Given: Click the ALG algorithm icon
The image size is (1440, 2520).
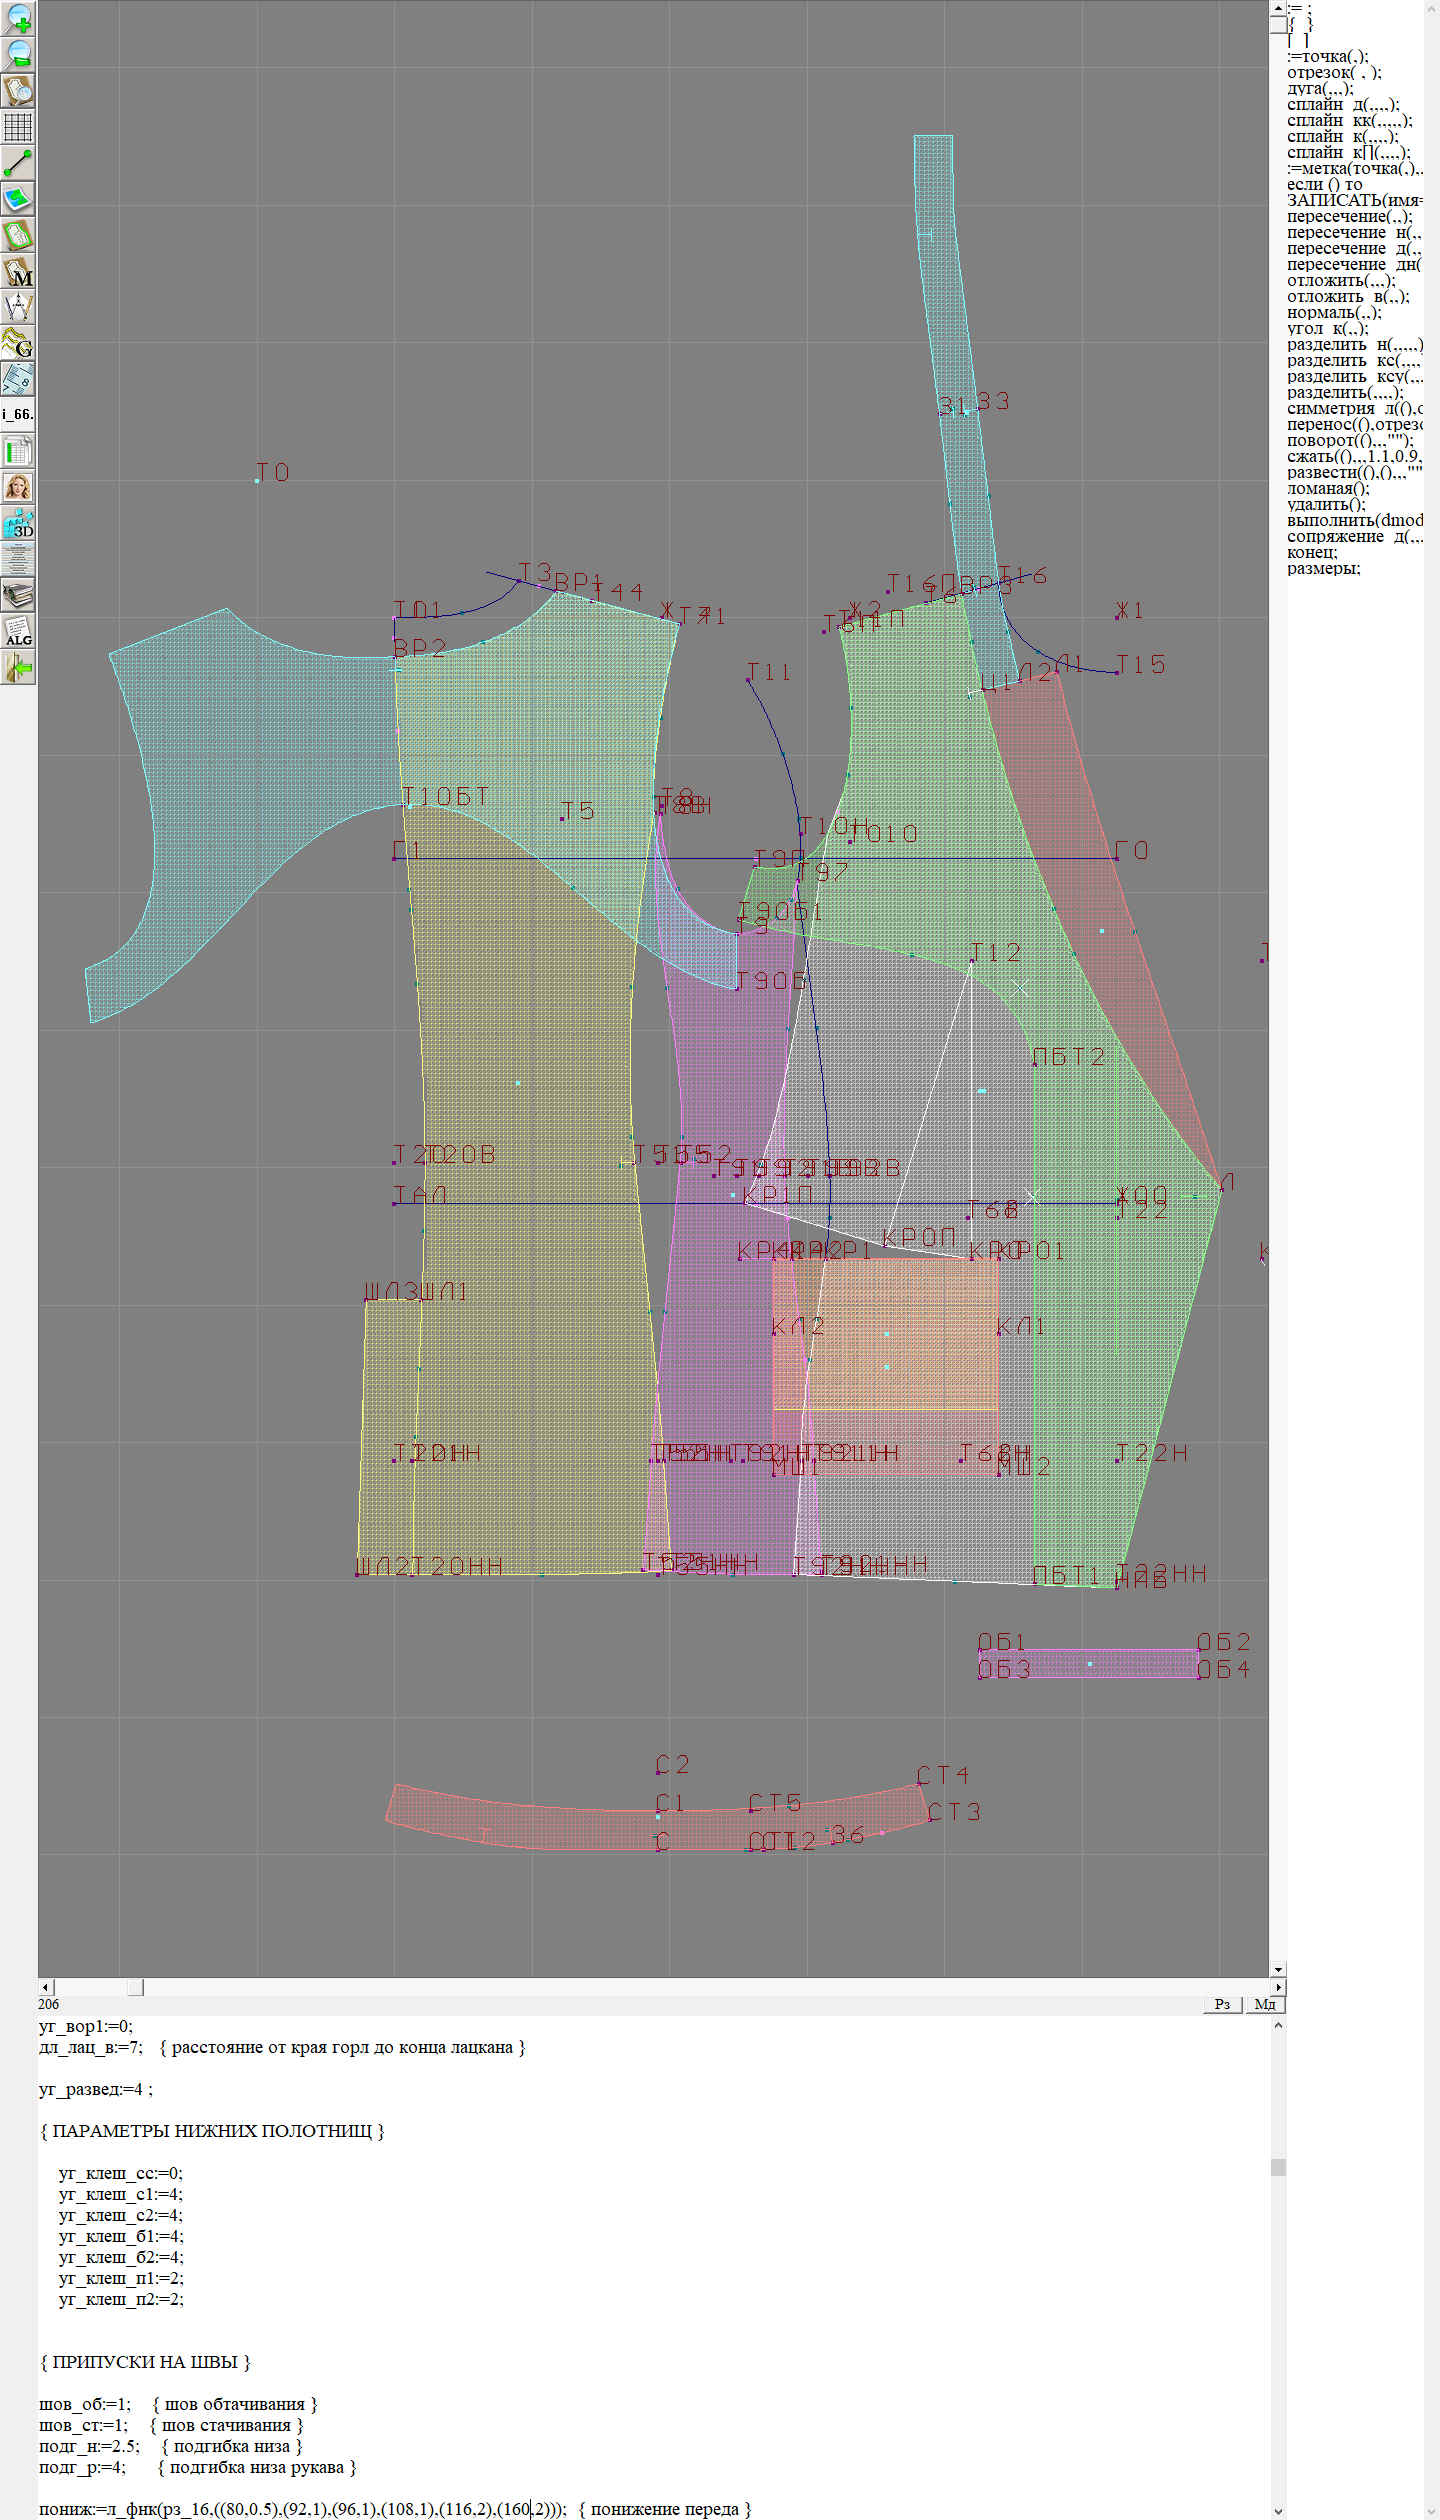Looking at the screenshot, I should [x=18, y=631].
